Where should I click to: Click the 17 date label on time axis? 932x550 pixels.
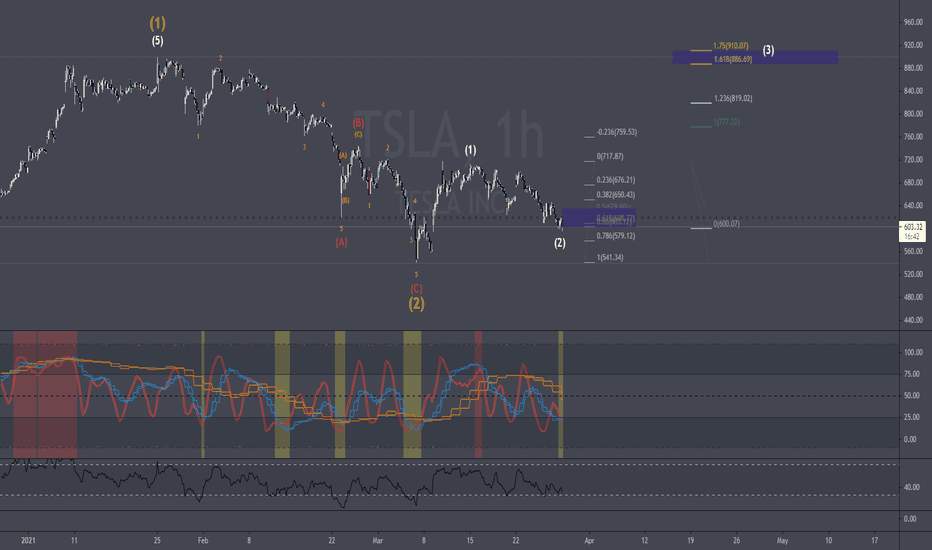click(x=874, y=540)
